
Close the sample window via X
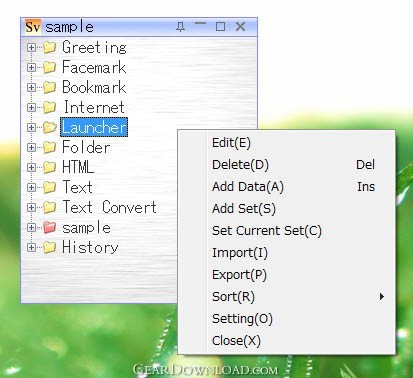(240, 27)
